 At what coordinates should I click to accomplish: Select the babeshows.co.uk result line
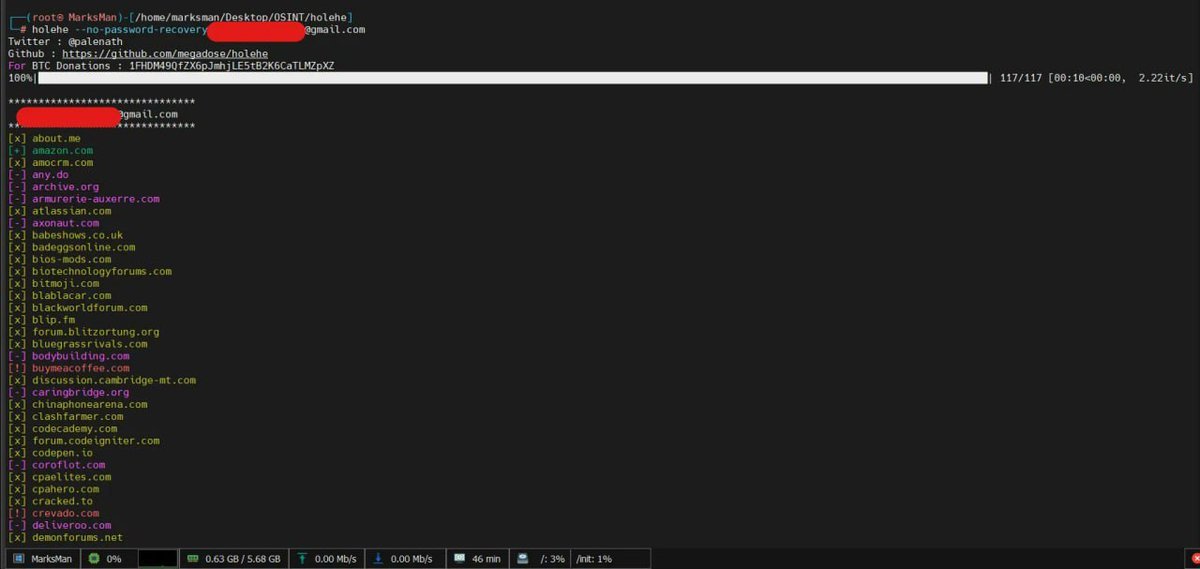click(65, 235)
